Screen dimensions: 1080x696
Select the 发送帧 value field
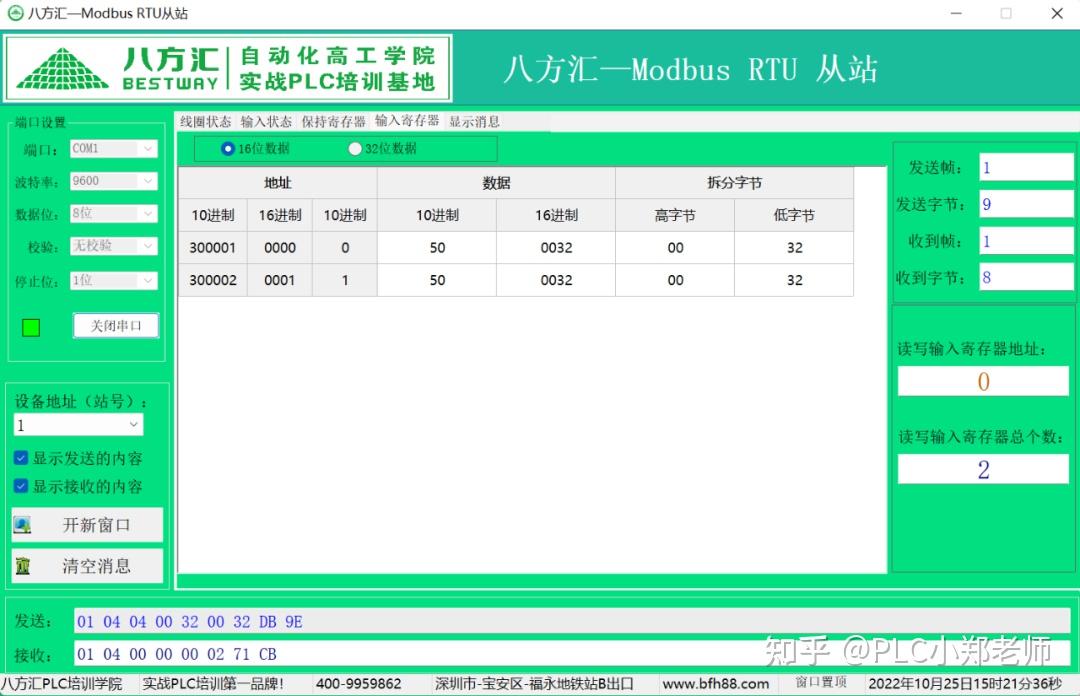tap(1026, 167)
